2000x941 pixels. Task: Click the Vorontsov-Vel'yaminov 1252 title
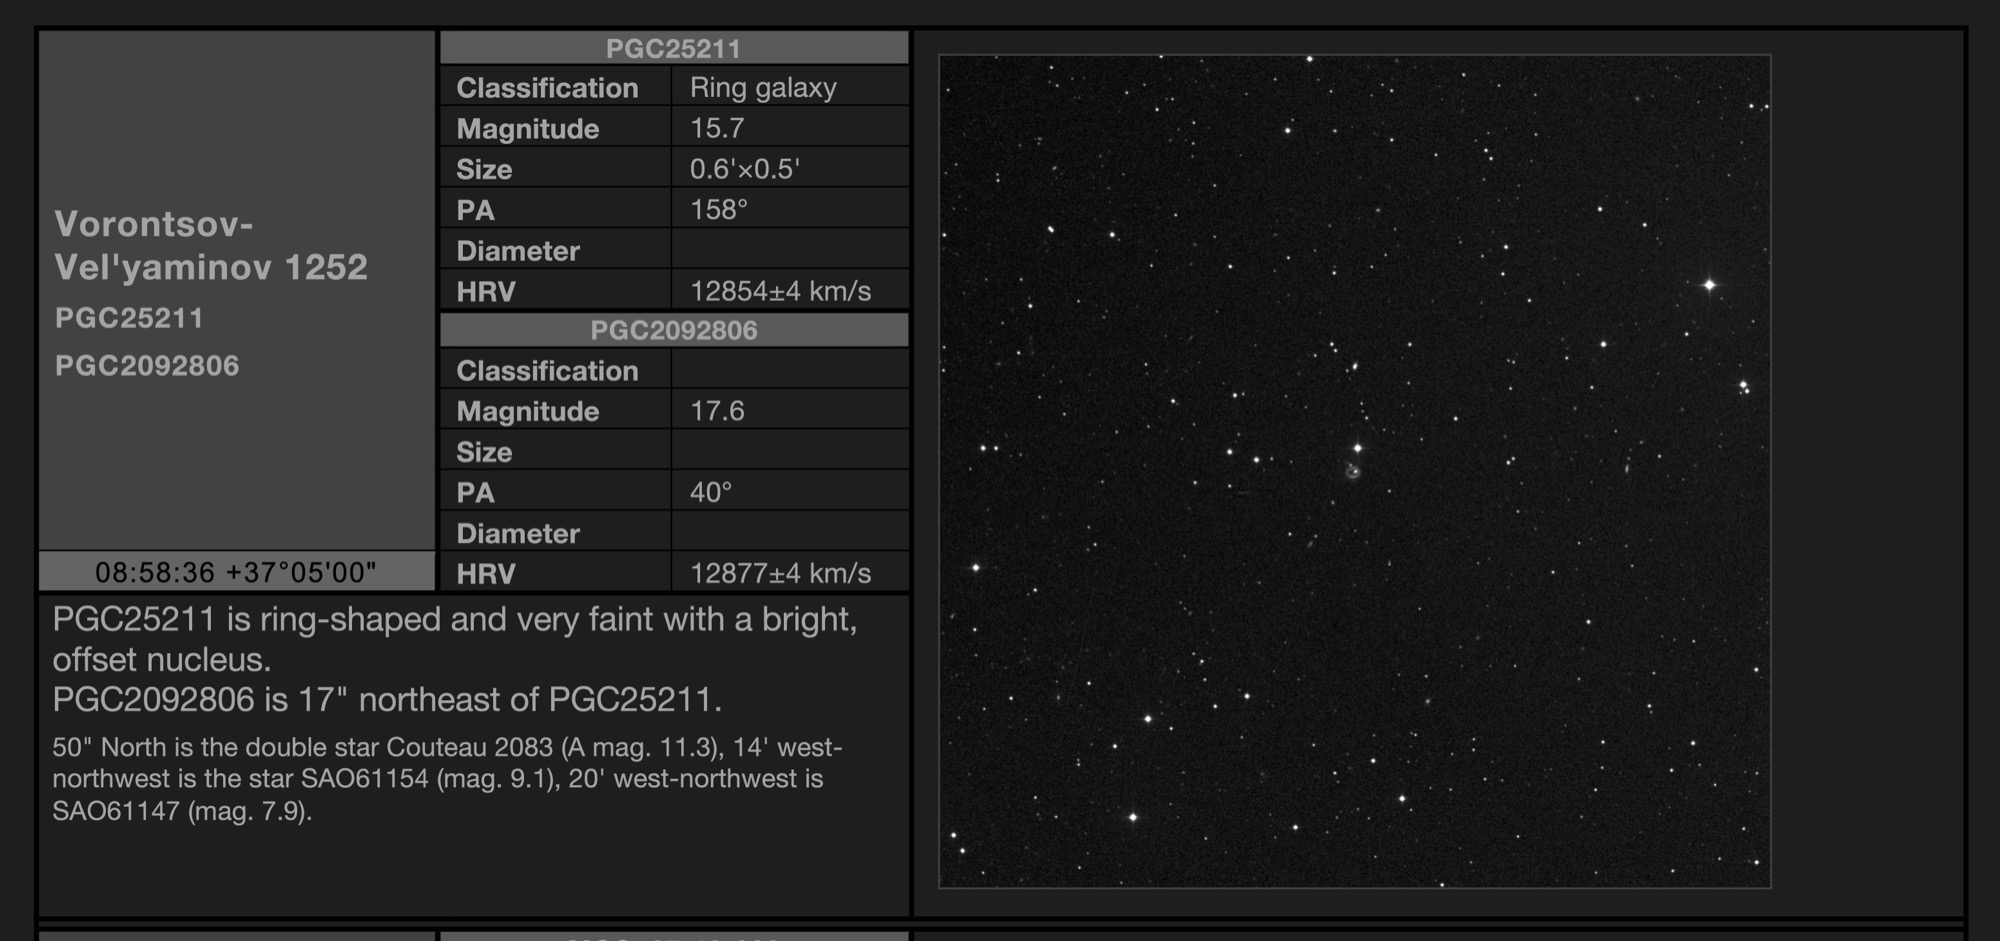tap(211, 245)
